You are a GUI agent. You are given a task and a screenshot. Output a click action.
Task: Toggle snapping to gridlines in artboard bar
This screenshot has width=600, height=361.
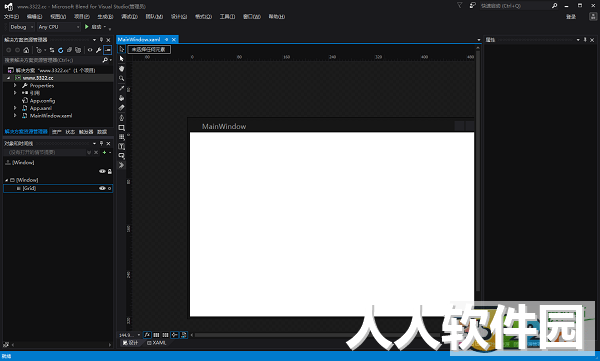pos(165,335)
